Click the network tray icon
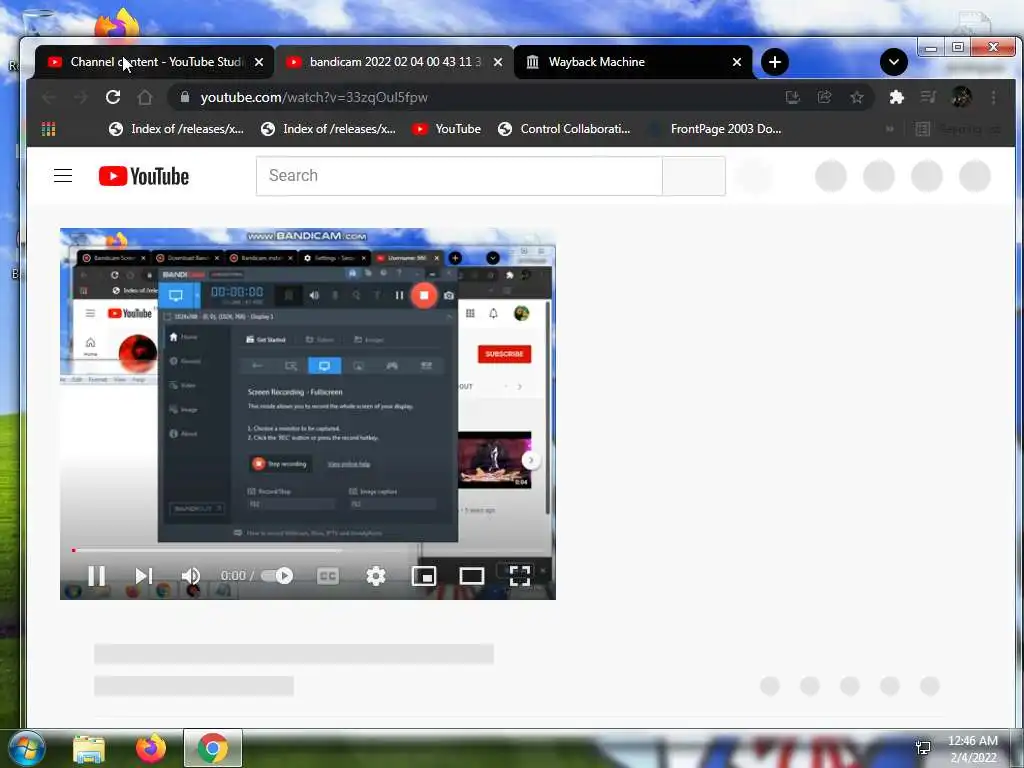1024x768 pixels. tap(923, 748)
